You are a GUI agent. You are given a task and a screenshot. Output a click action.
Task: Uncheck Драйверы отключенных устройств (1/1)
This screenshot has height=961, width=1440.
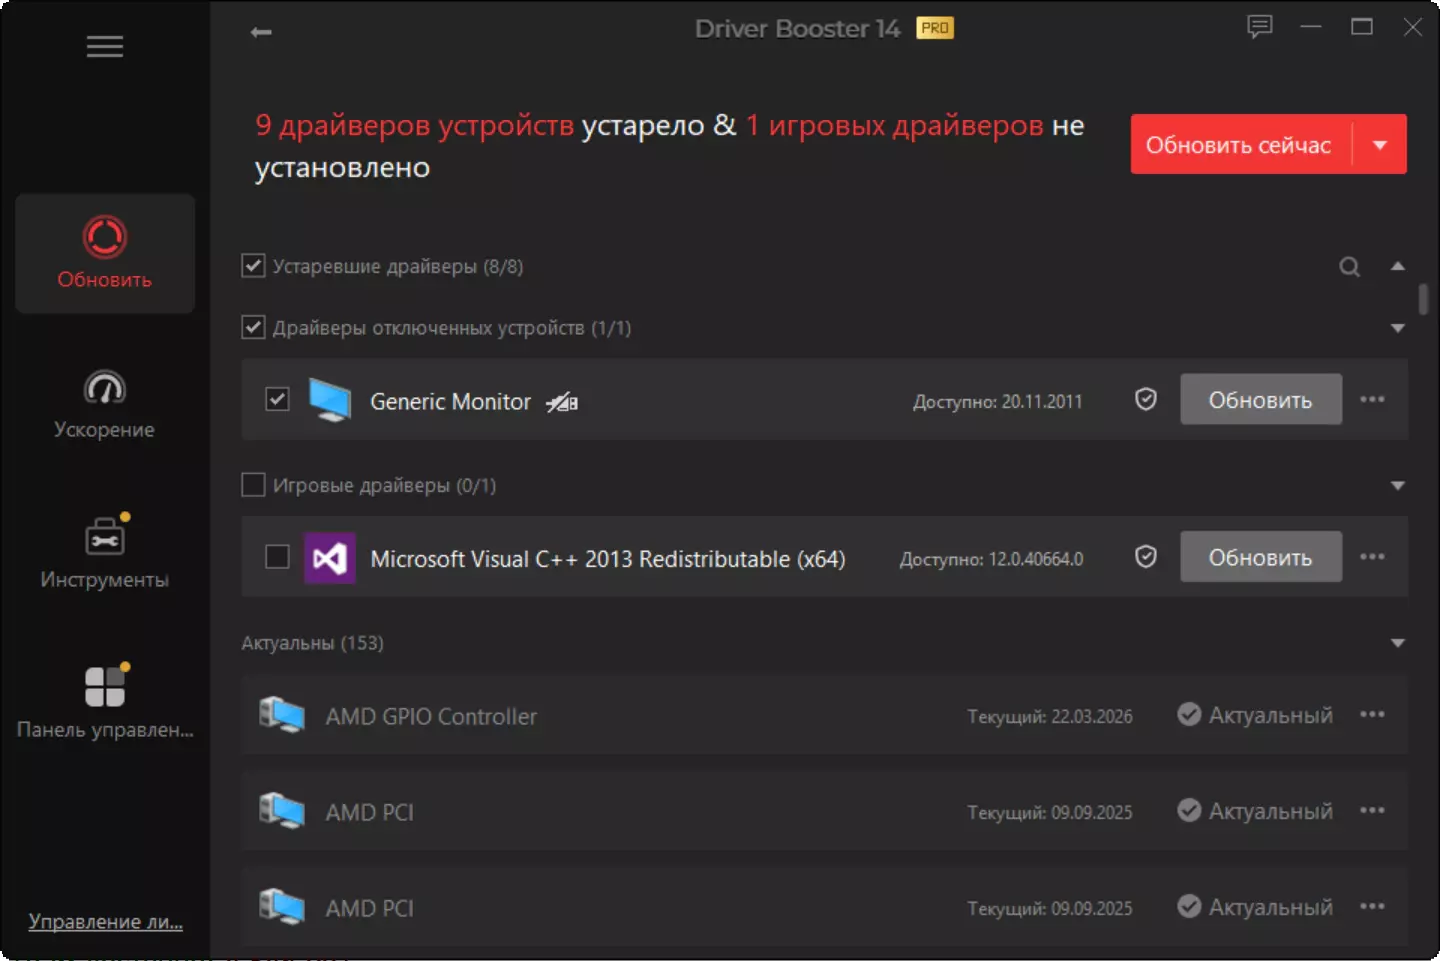pyautogui.click(x=253, y=327)
